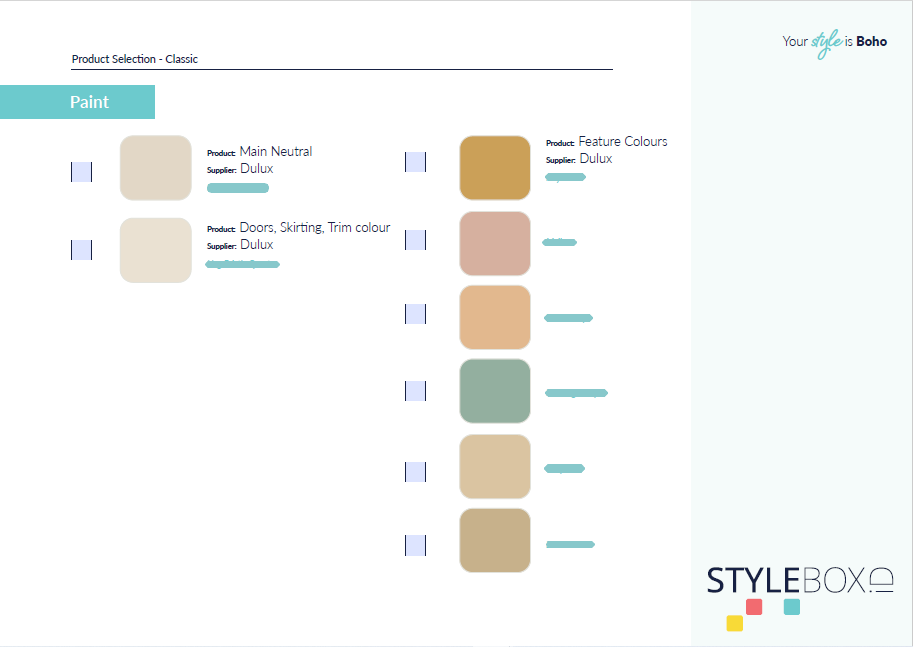Click the Your style is Boho text
This screenshot has width=913, height=647.
click(x=834, y=42)
